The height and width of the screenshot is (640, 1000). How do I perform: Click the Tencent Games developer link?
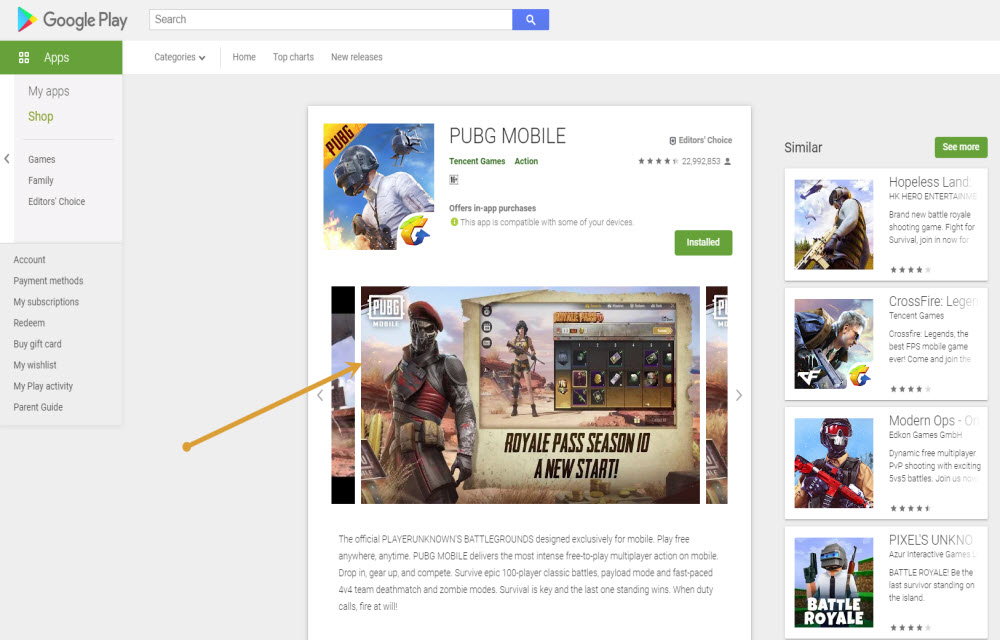[x=477, y=161]
